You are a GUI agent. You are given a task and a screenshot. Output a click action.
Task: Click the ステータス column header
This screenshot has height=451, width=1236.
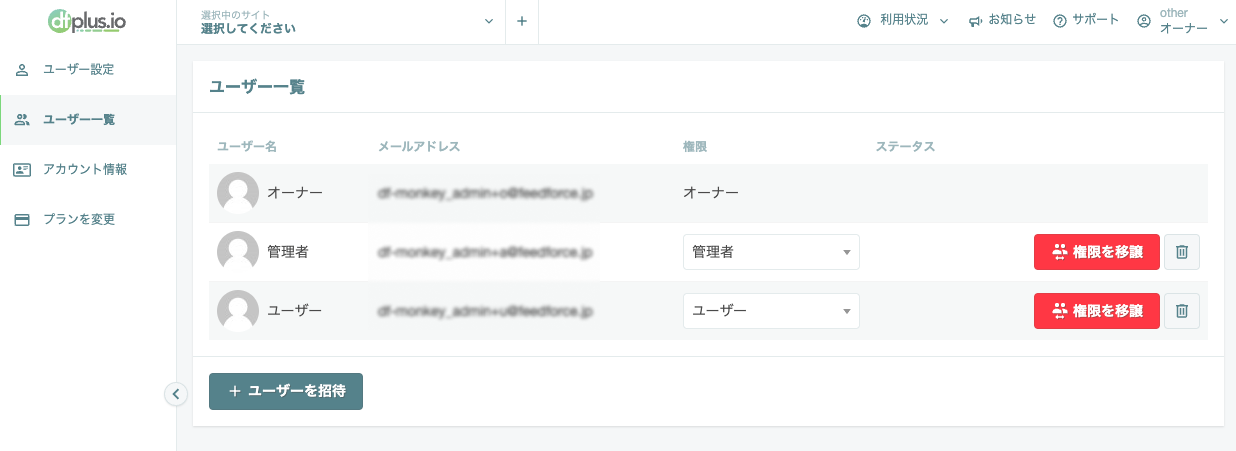point(905,147)
